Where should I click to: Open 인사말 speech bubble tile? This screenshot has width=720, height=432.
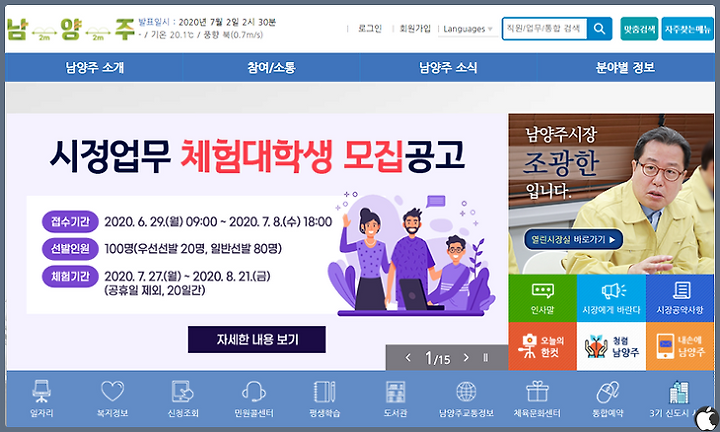tap(542, 298)
